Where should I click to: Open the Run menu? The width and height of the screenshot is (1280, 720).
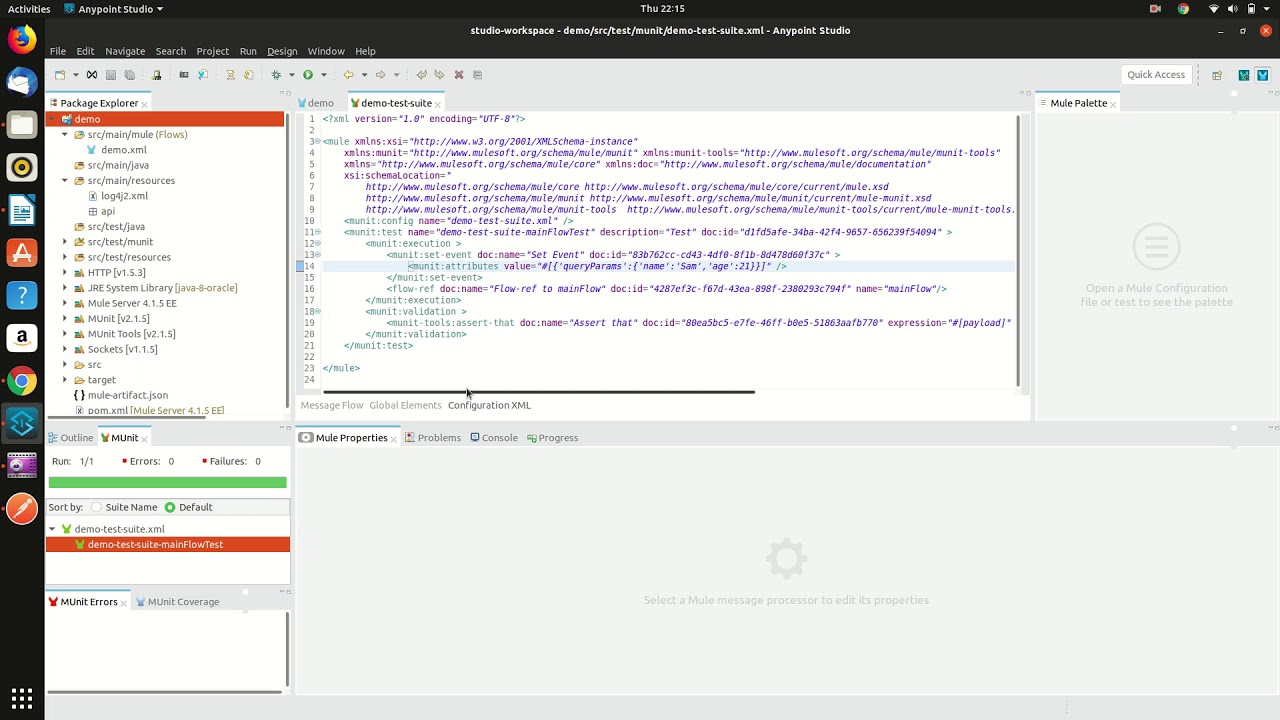(x=248, y=51)
